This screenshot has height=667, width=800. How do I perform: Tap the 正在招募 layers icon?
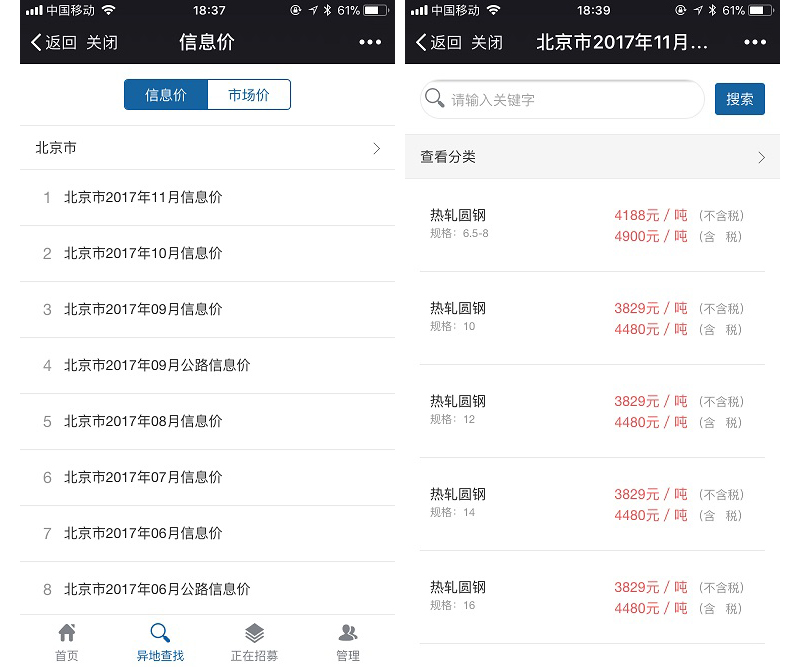(x=254, y=633)
